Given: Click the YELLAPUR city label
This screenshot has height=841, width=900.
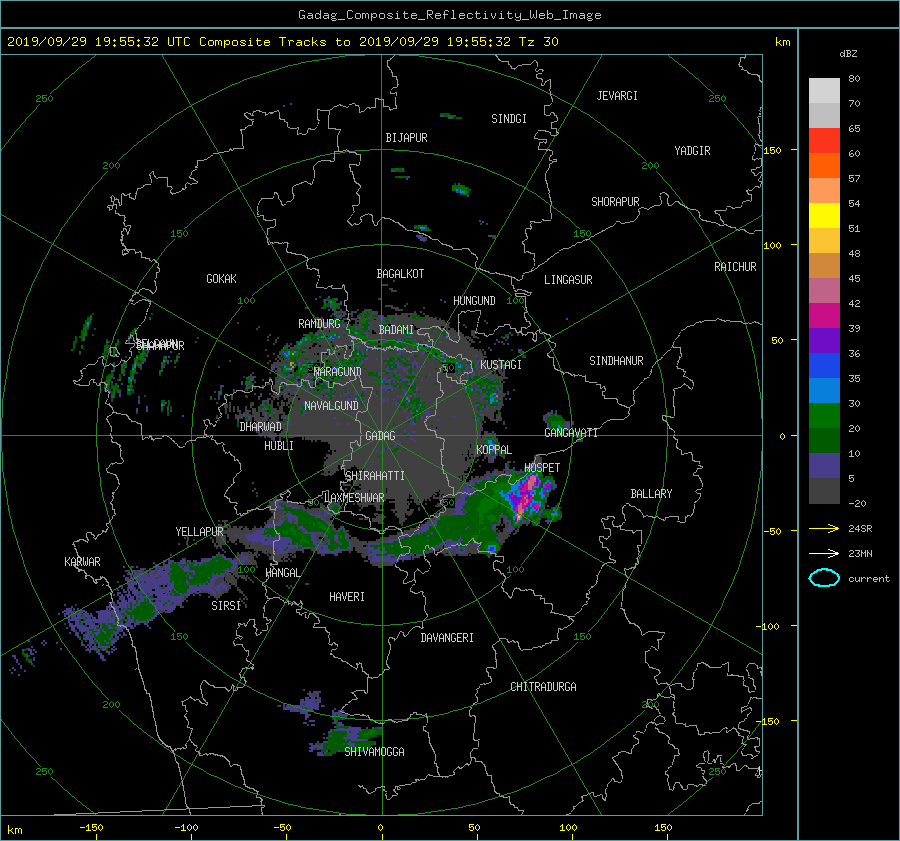Looking at the screenshot, I should [x=199, y=532].
